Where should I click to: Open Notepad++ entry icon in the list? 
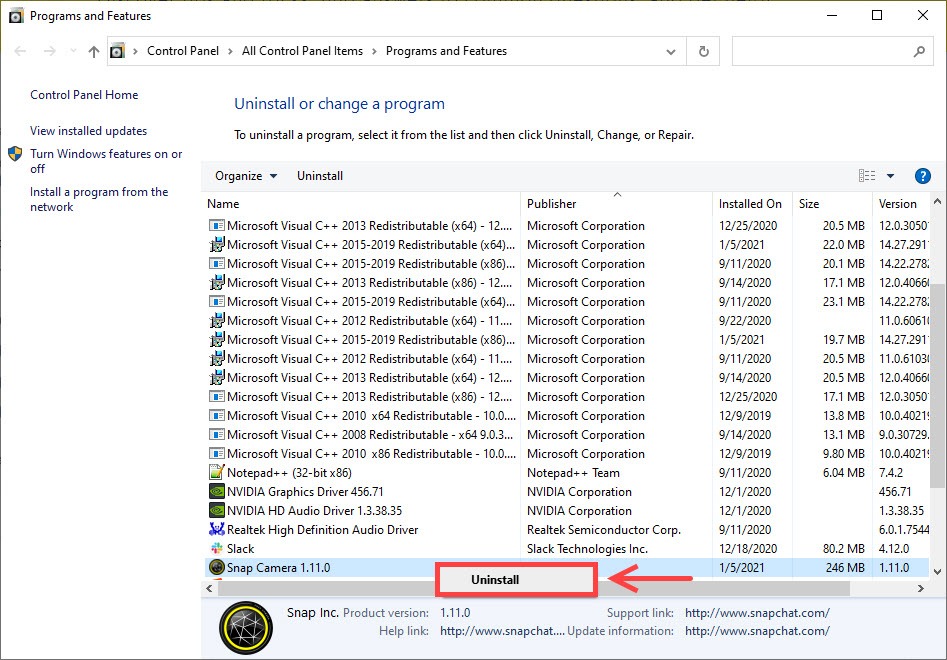click(x=216, y=472)
